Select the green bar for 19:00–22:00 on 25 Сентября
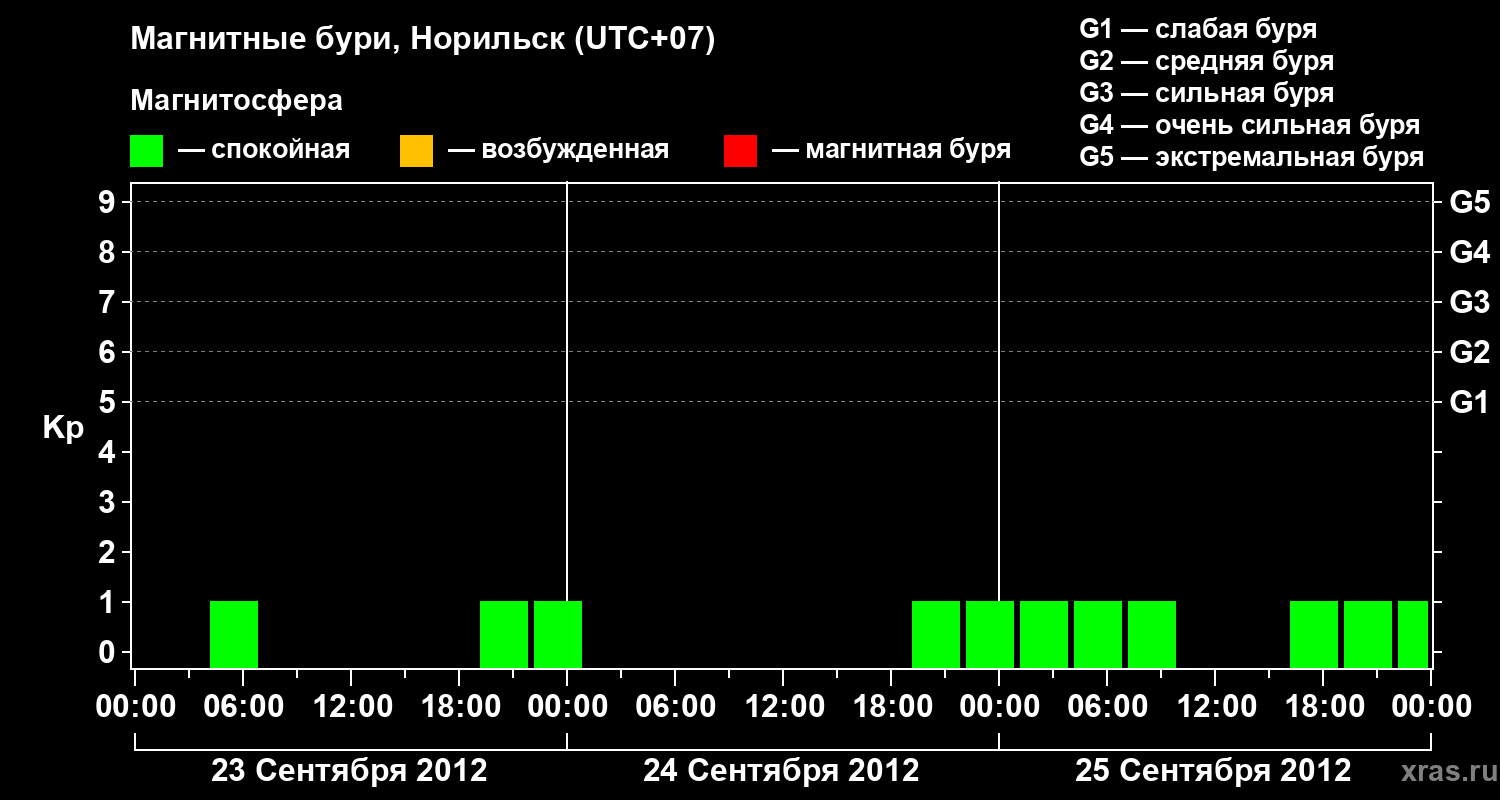This screenshot has height=800, width=1500. coord(1368,634)
